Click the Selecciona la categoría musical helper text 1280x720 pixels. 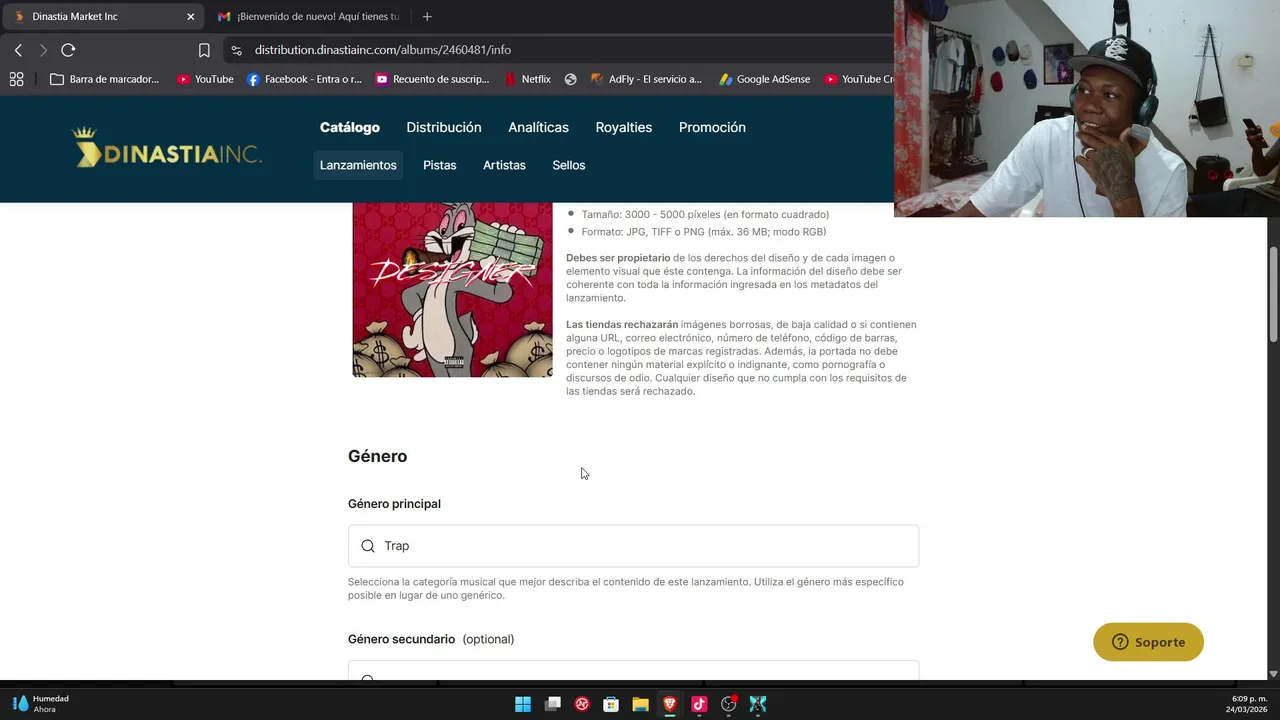(x=626, y=588)
